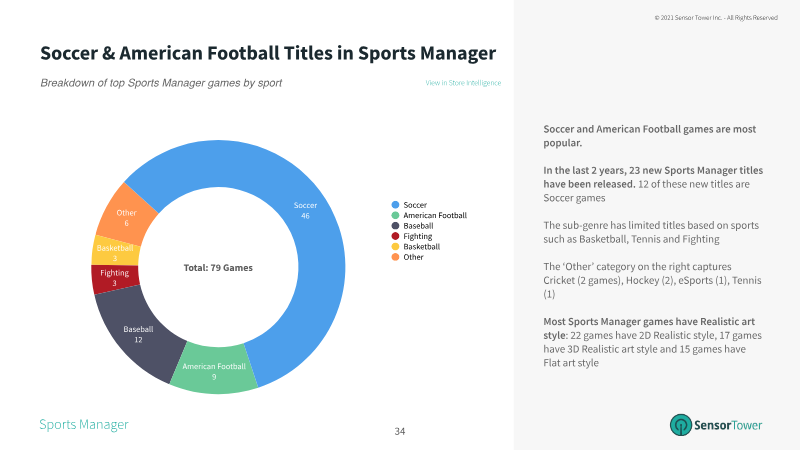
Task: Click the Sports Manager footer label
Action: 84,424
